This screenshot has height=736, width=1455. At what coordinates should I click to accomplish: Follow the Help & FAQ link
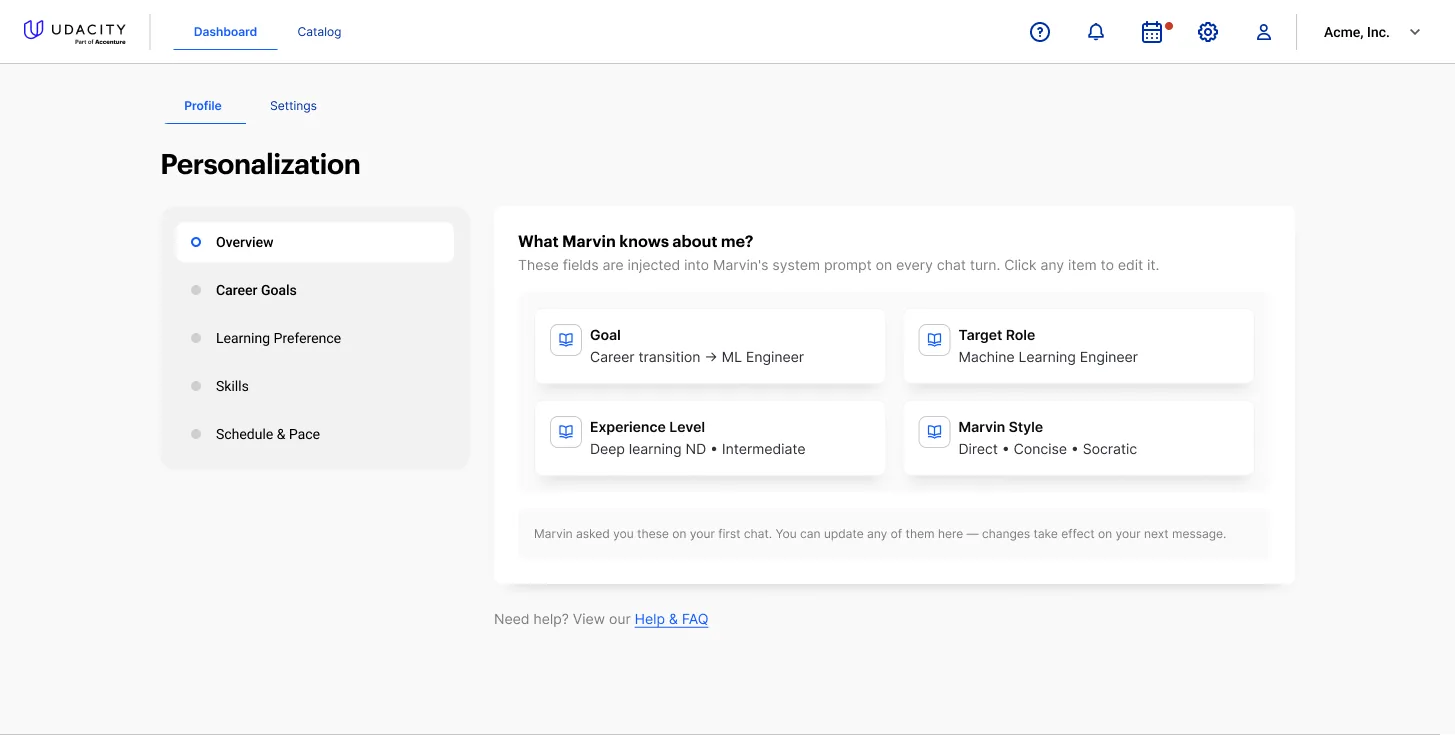(x=671, y=619)
